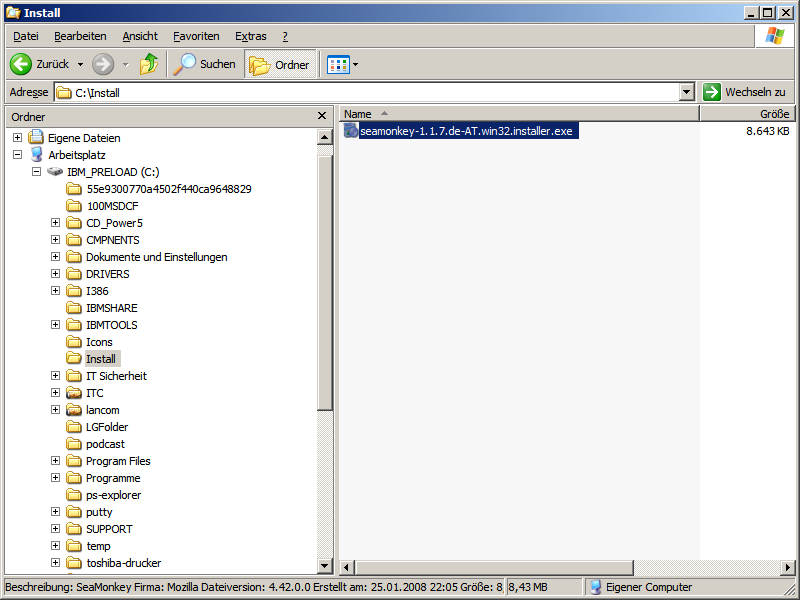Expand the putty folder node
The width and height of the screenshot is (800, 600).
(55, 512)
